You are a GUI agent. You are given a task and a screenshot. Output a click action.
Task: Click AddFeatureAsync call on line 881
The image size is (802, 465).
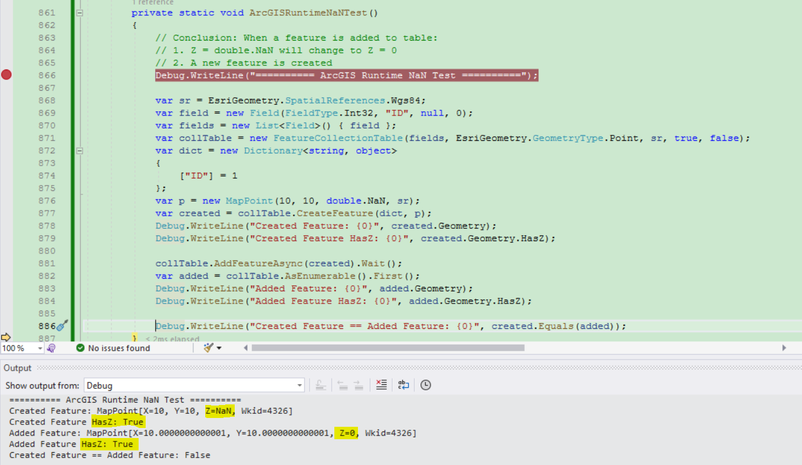258,263
